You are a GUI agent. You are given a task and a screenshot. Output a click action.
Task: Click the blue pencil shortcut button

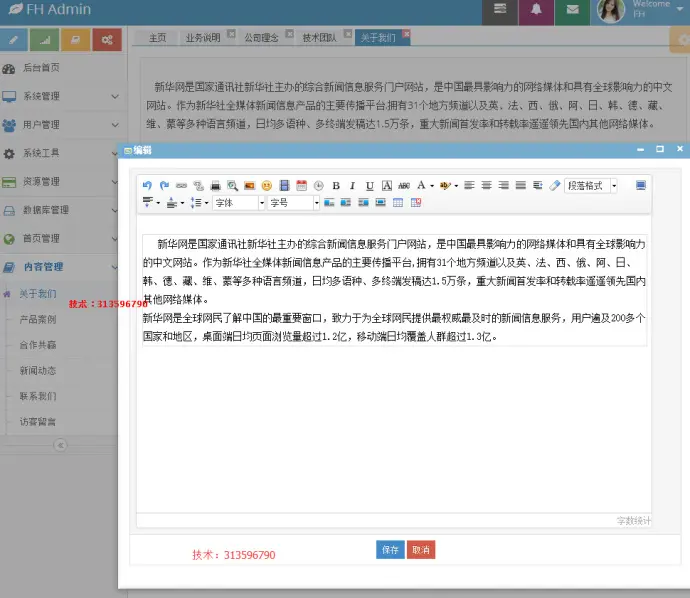click(14, 40)
